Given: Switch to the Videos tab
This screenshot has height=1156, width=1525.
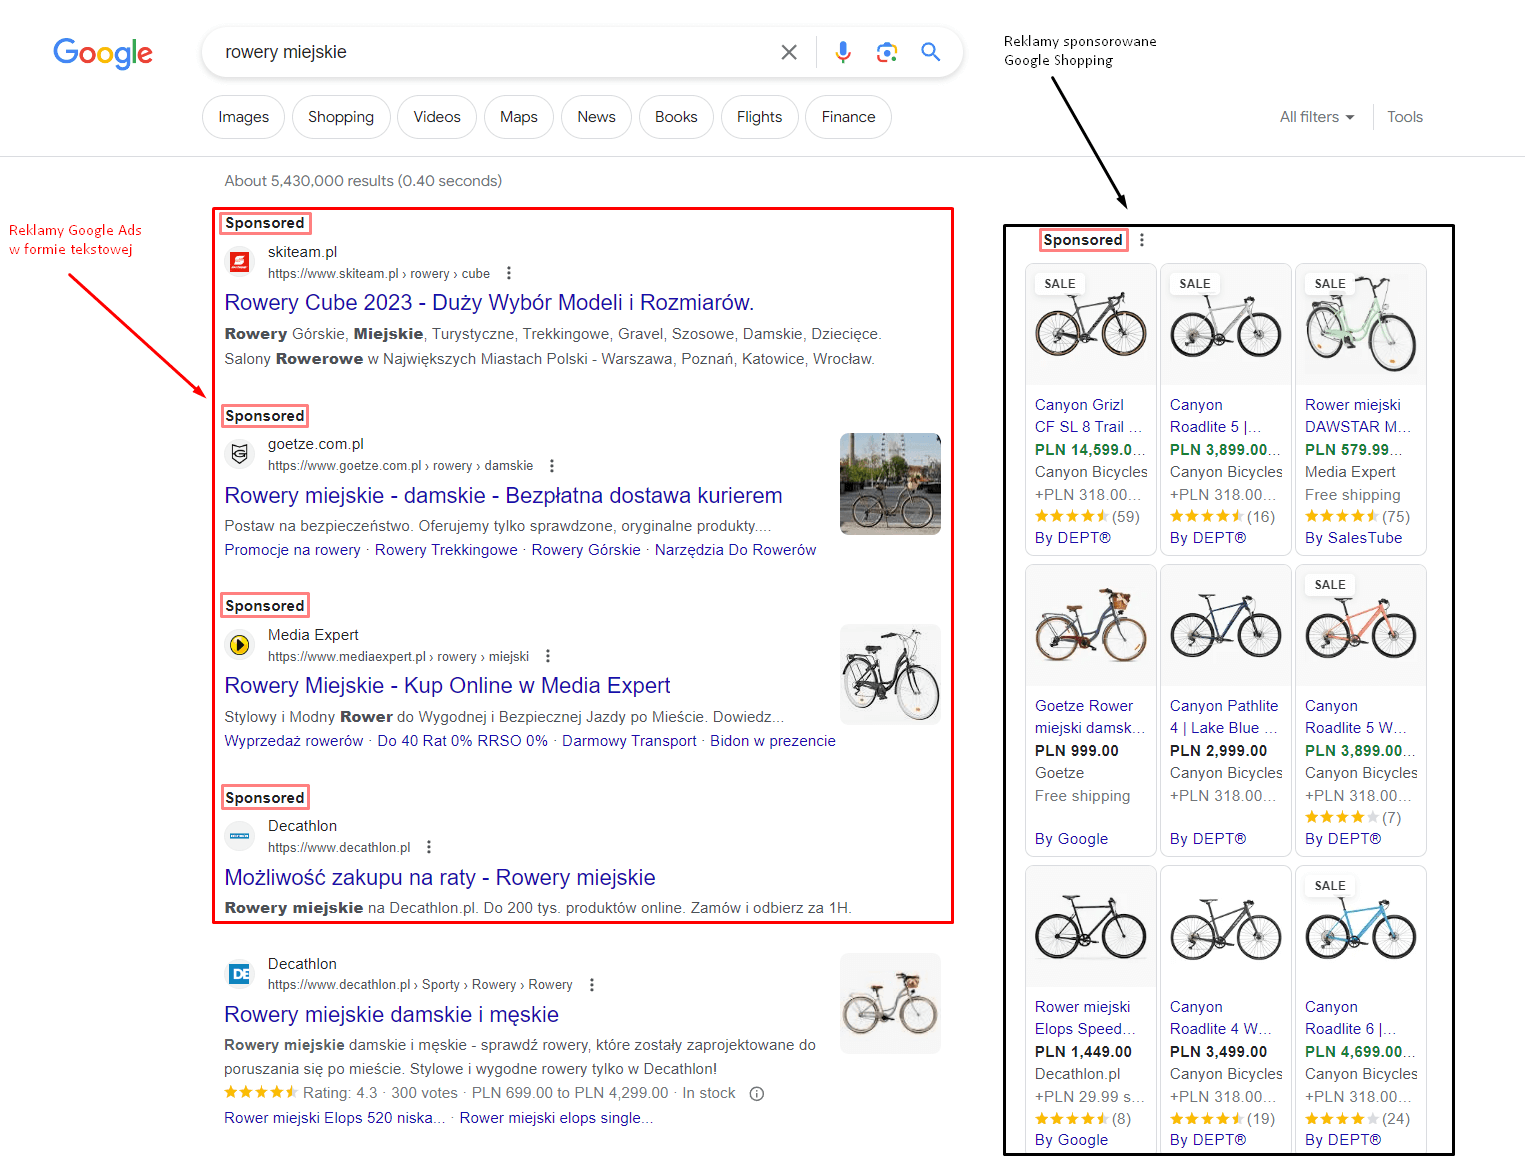Looking at the screenshot, I should pyautogui.click(x=437, y=117).
